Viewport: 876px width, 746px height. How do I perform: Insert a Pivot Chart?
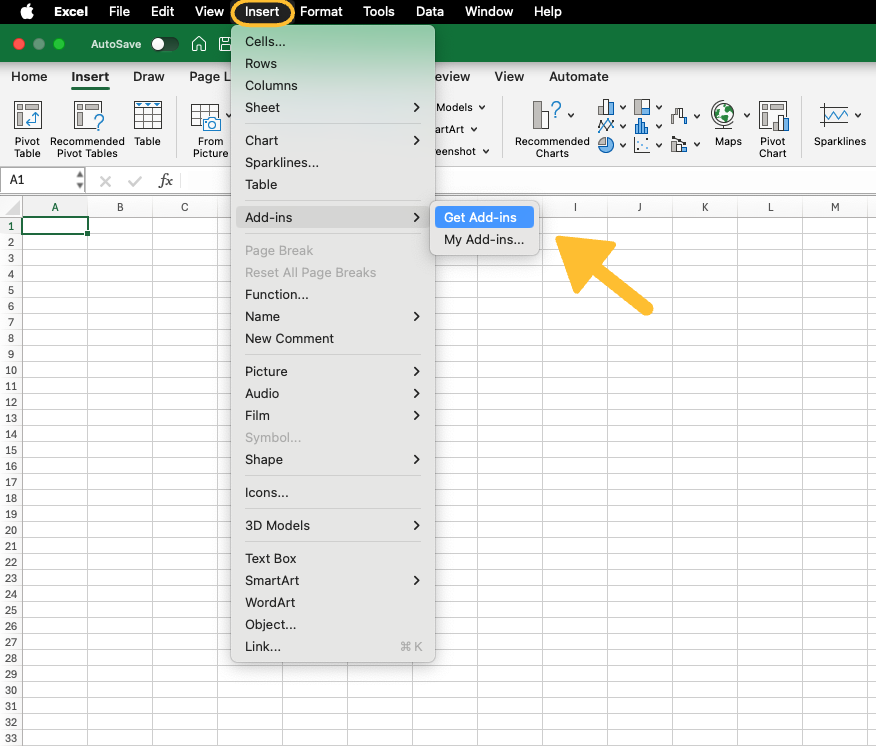point(772,128)
